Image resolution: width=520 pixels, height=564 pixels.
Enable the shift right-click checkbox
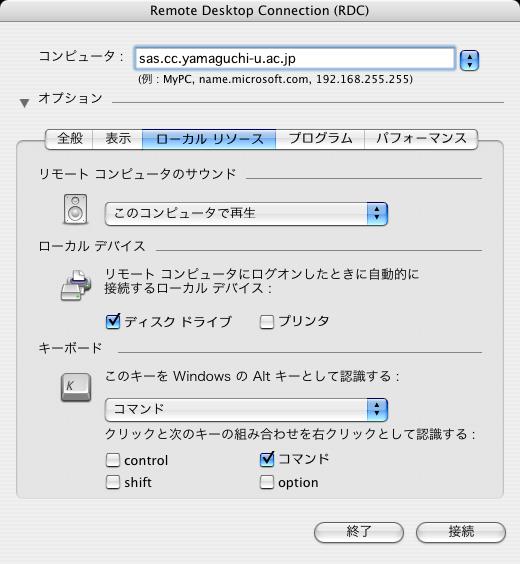coord(113,482)
